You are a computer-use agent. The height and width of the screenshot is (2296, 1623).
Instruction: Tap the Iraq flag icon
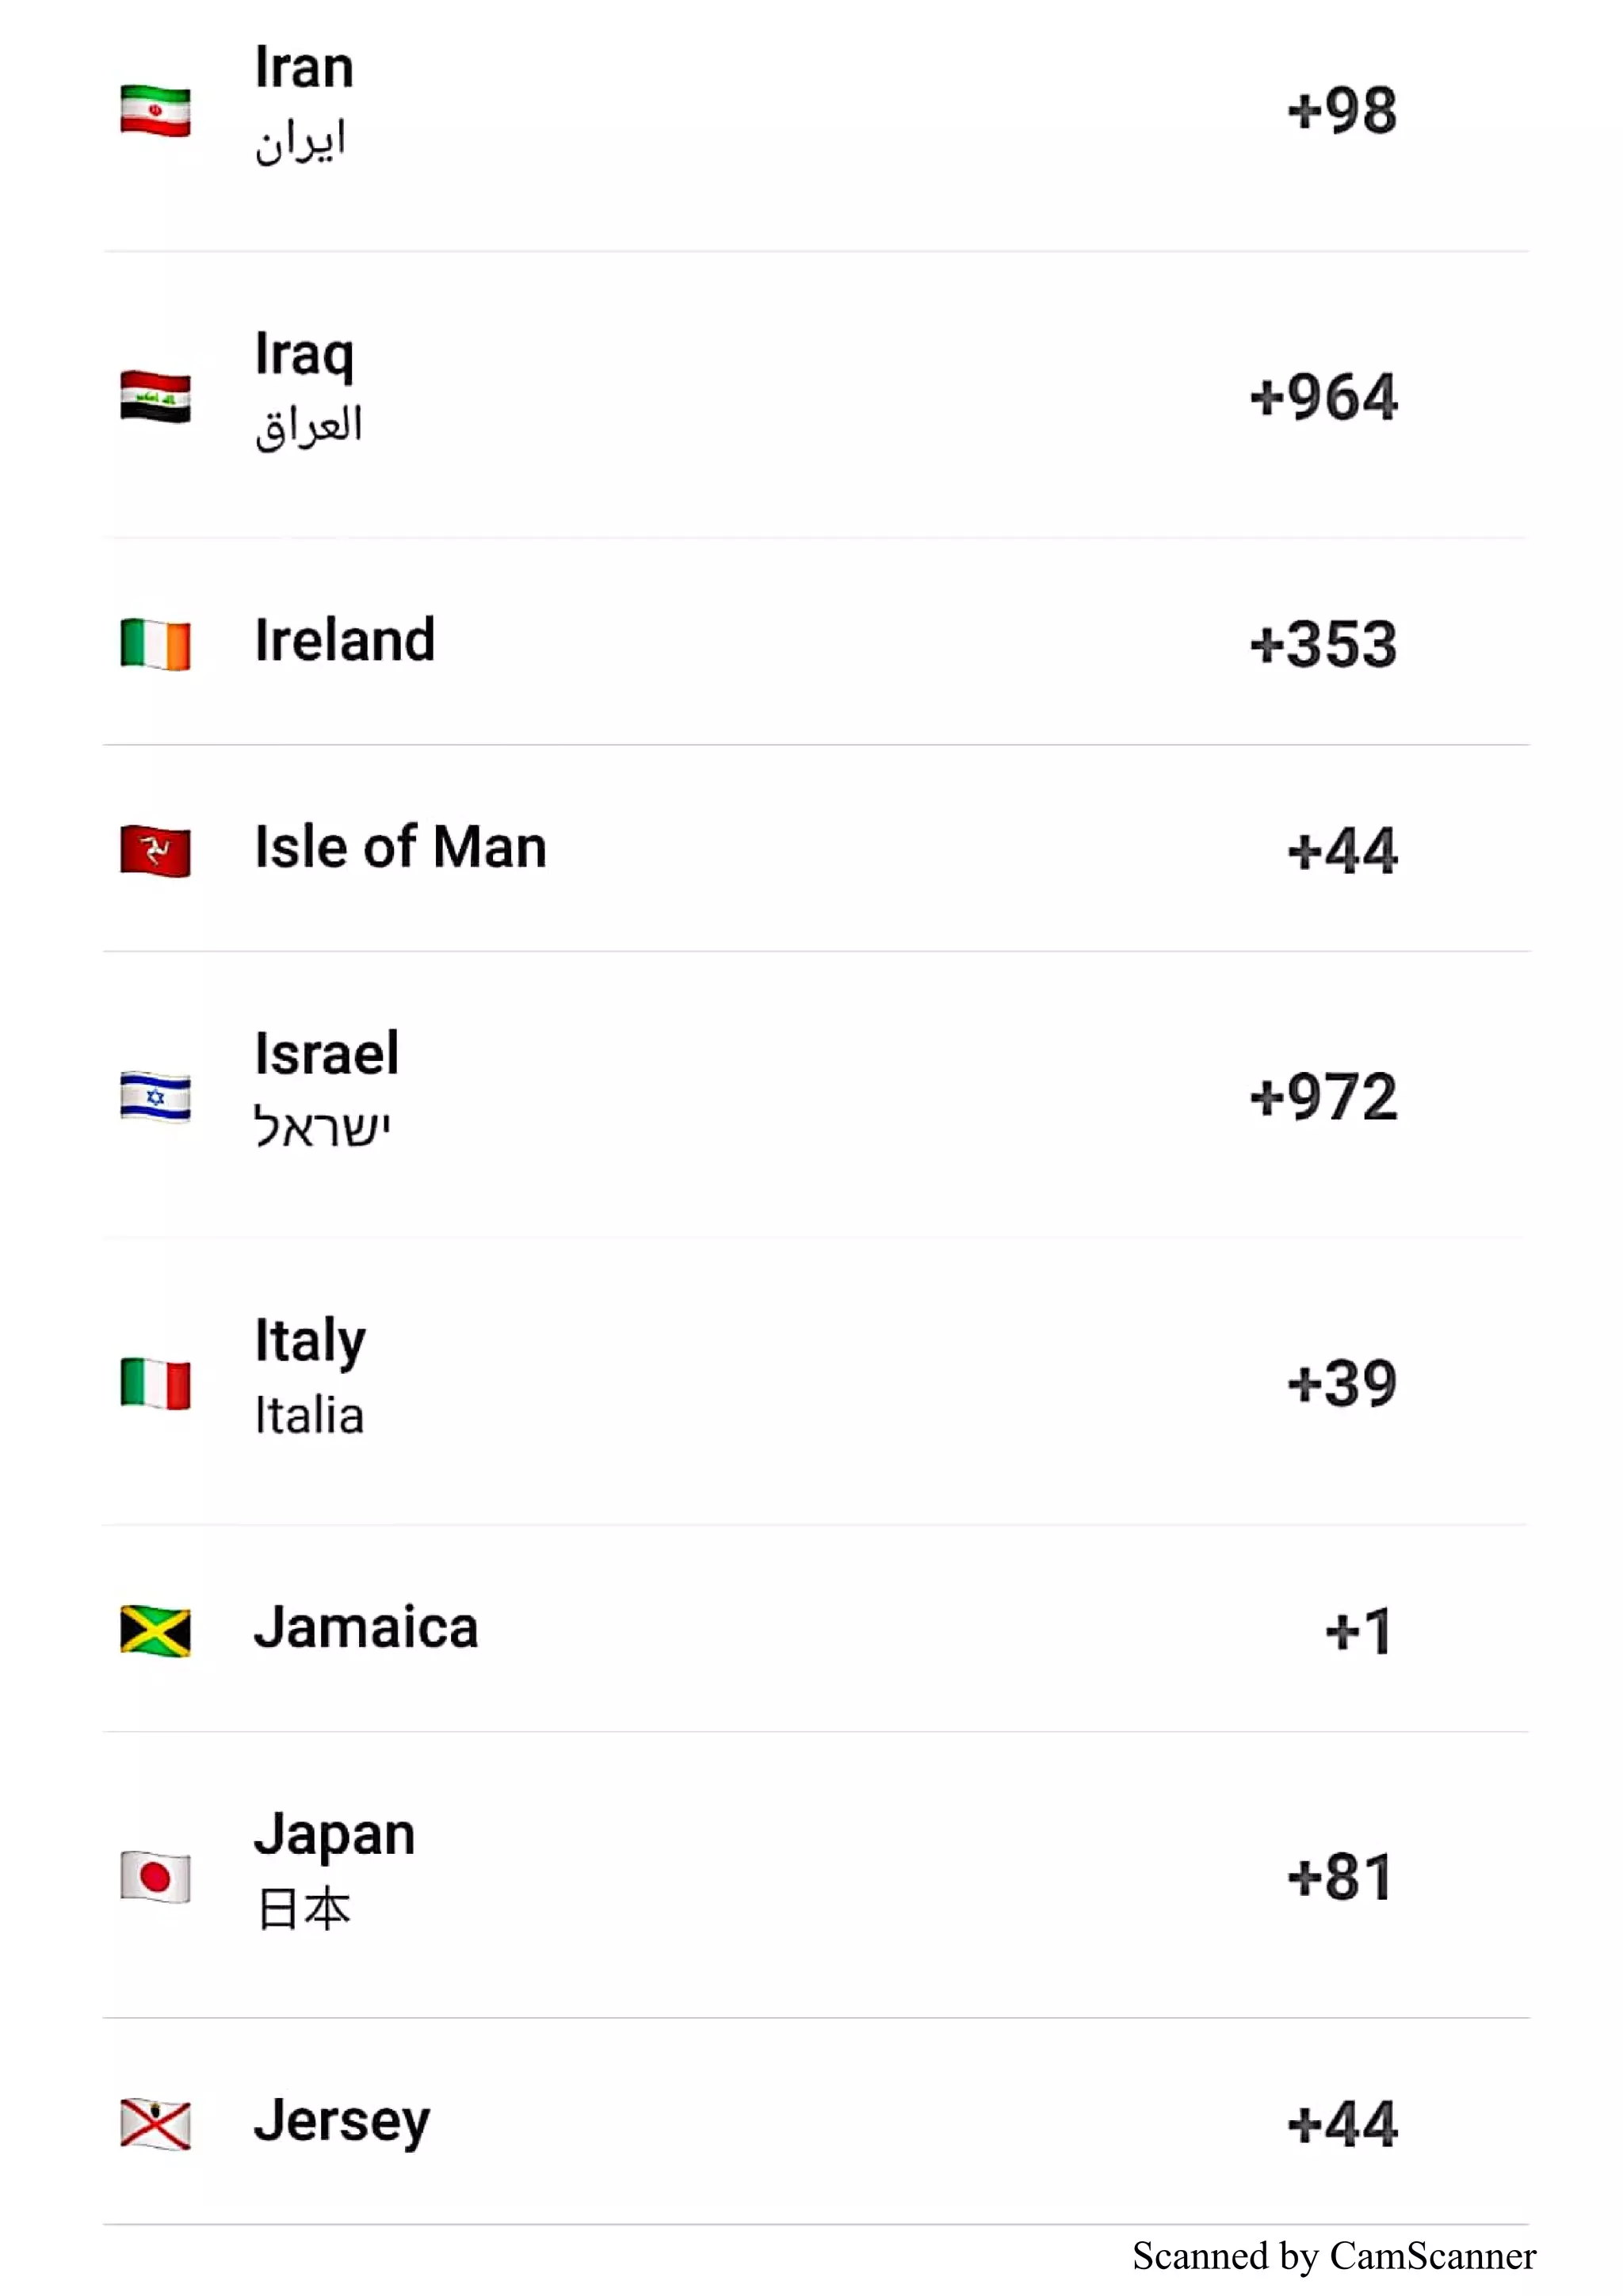(x=155, y=397)
